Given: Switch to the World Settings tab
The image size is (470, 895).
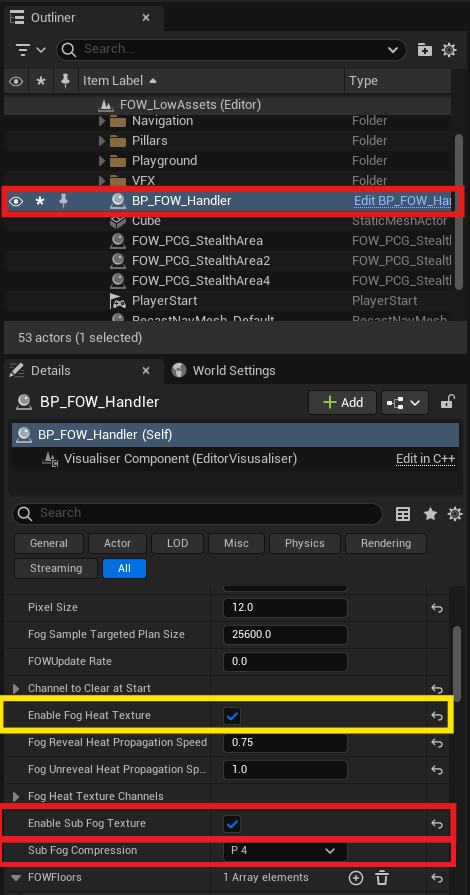Looking at the screenshot, I should (224, 371).
